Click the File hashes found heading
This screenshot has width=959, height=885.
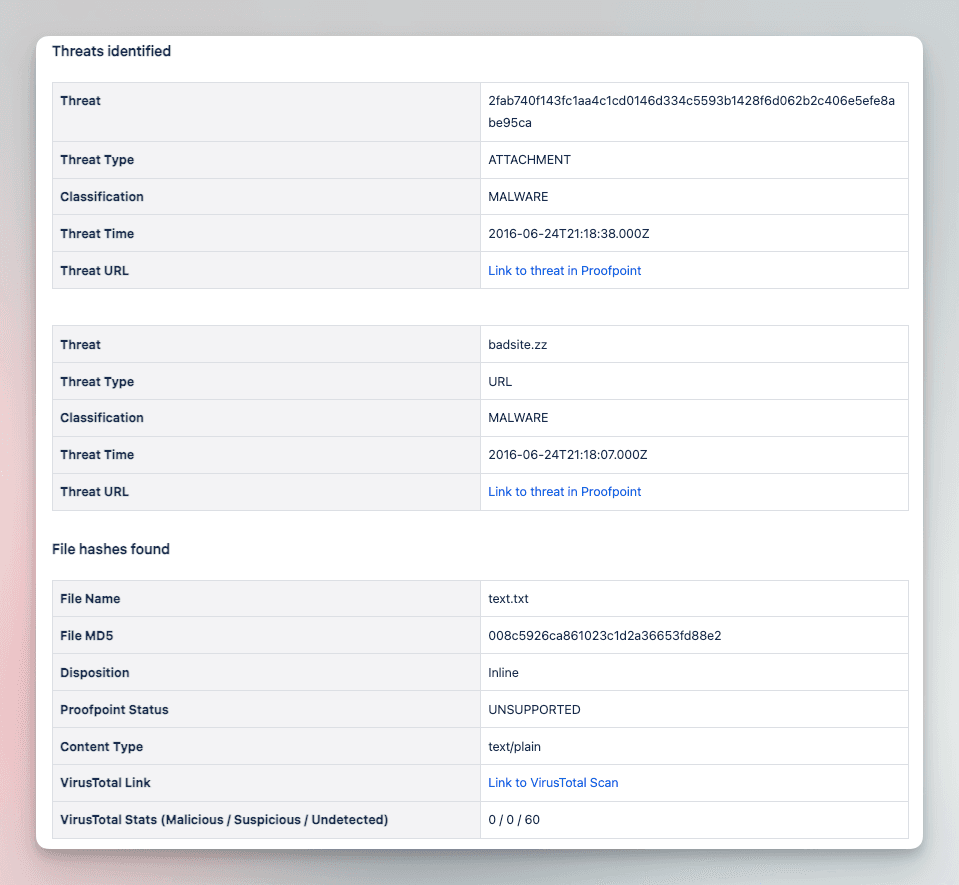111,549
